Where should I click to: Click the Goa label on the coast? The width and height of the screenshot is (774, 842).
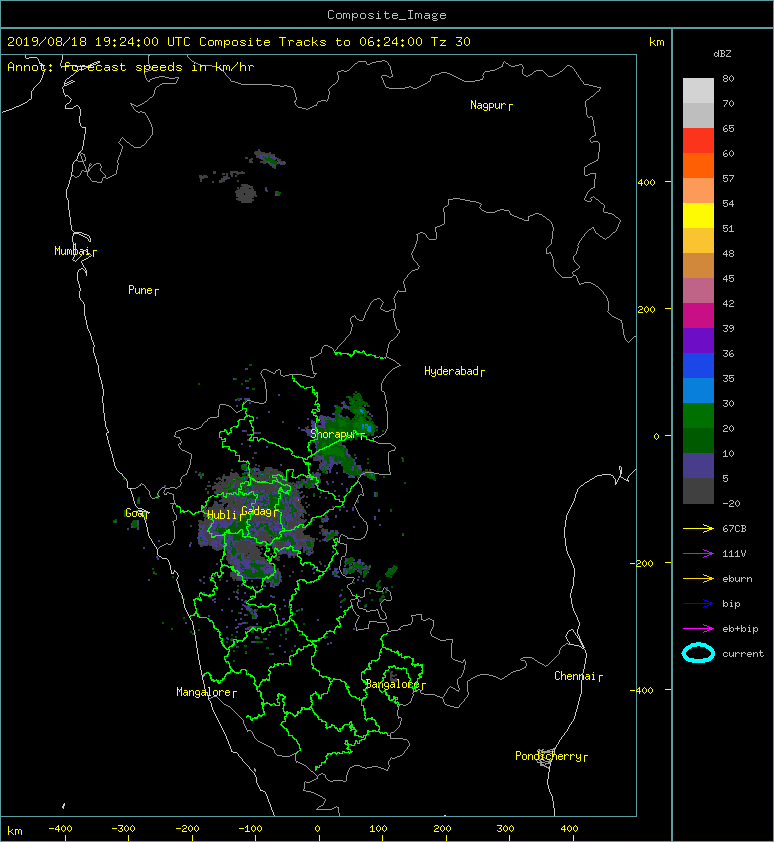136,513
